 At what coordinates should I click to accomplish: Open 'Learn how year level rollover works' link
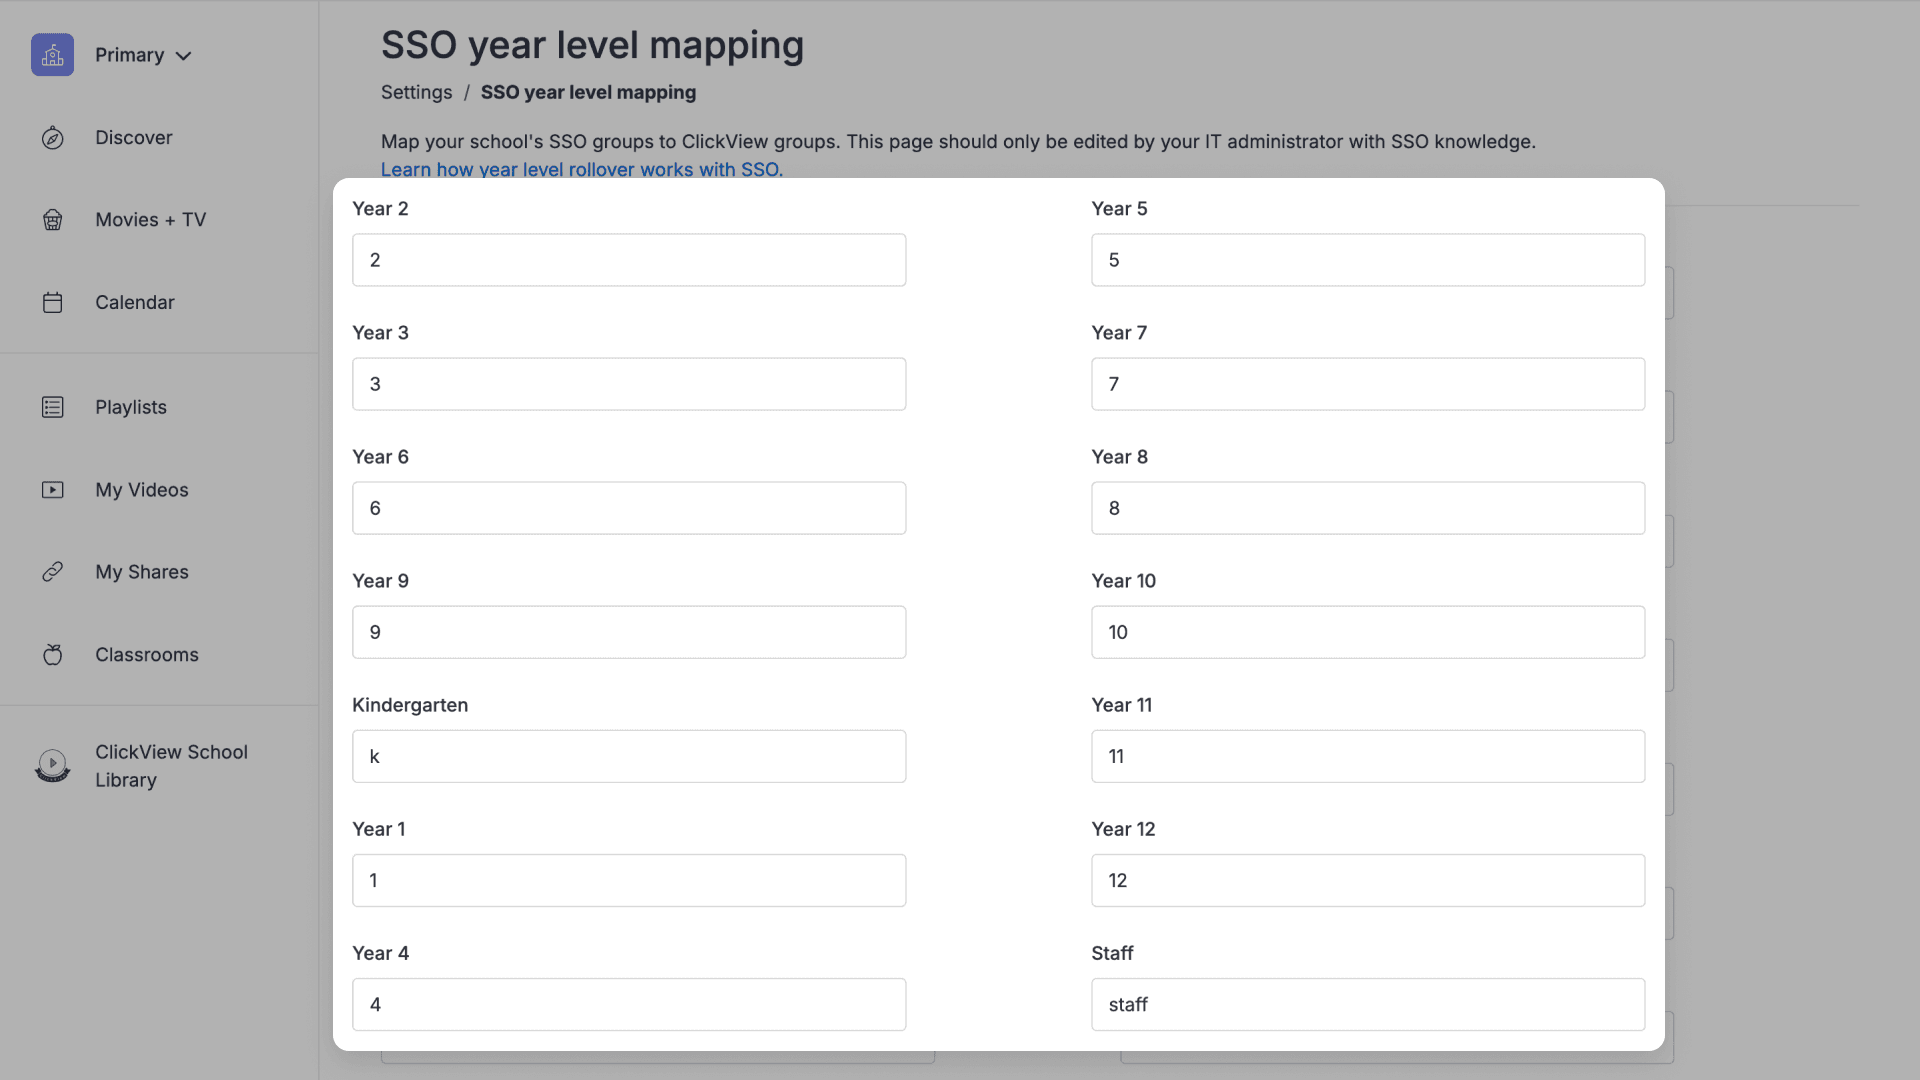pos(582,169)
